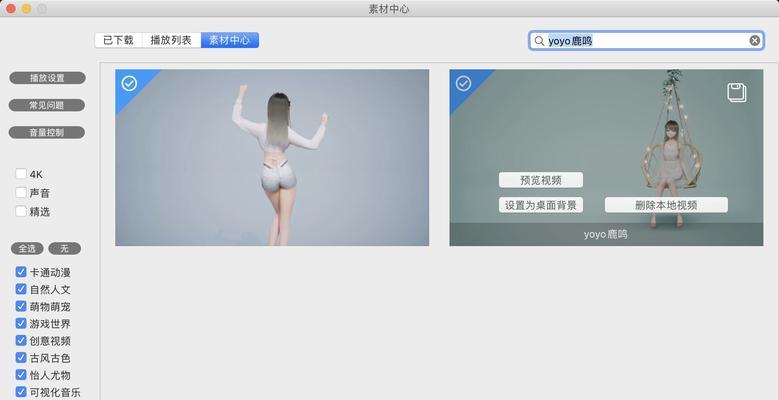Screen dimensions: 779x400
Task: Click 预览视频 on the swing video
Action: tap(541, 180)
